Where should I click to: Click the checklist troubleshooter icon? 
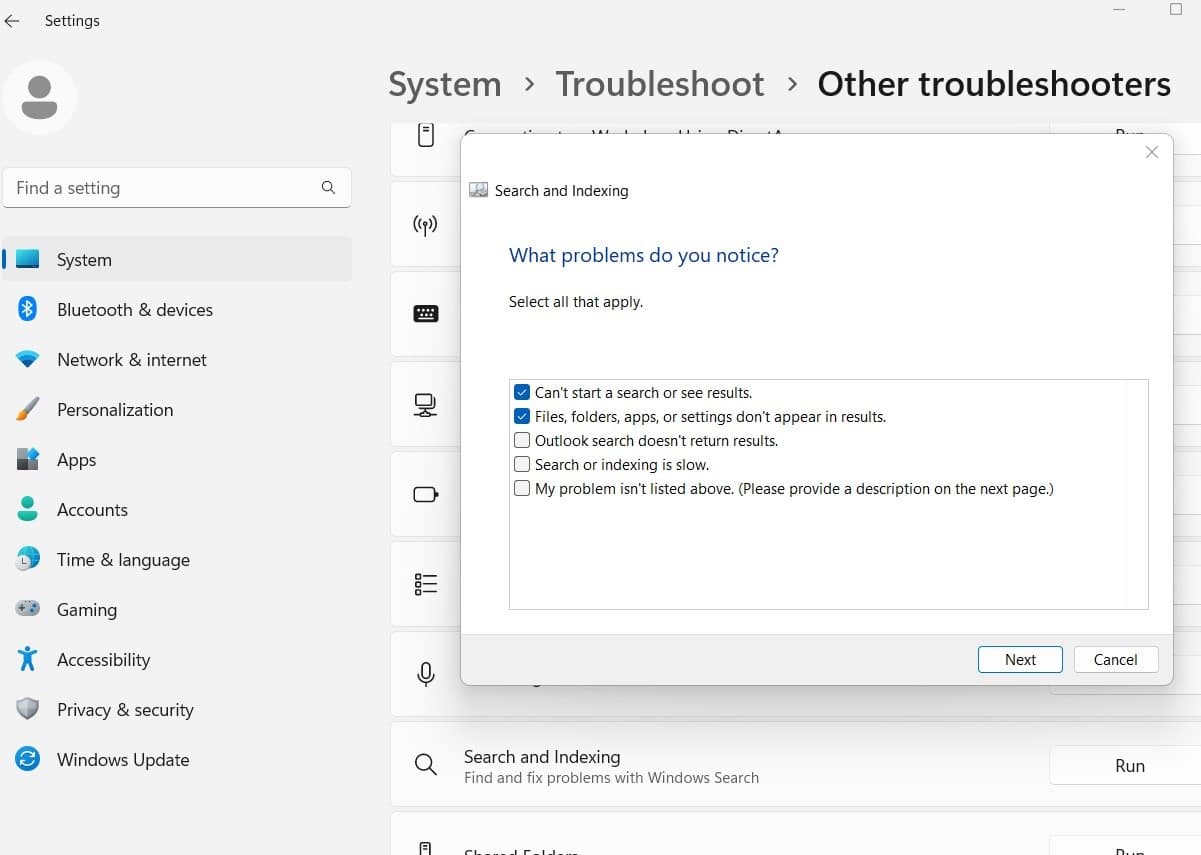coord(426,584)
